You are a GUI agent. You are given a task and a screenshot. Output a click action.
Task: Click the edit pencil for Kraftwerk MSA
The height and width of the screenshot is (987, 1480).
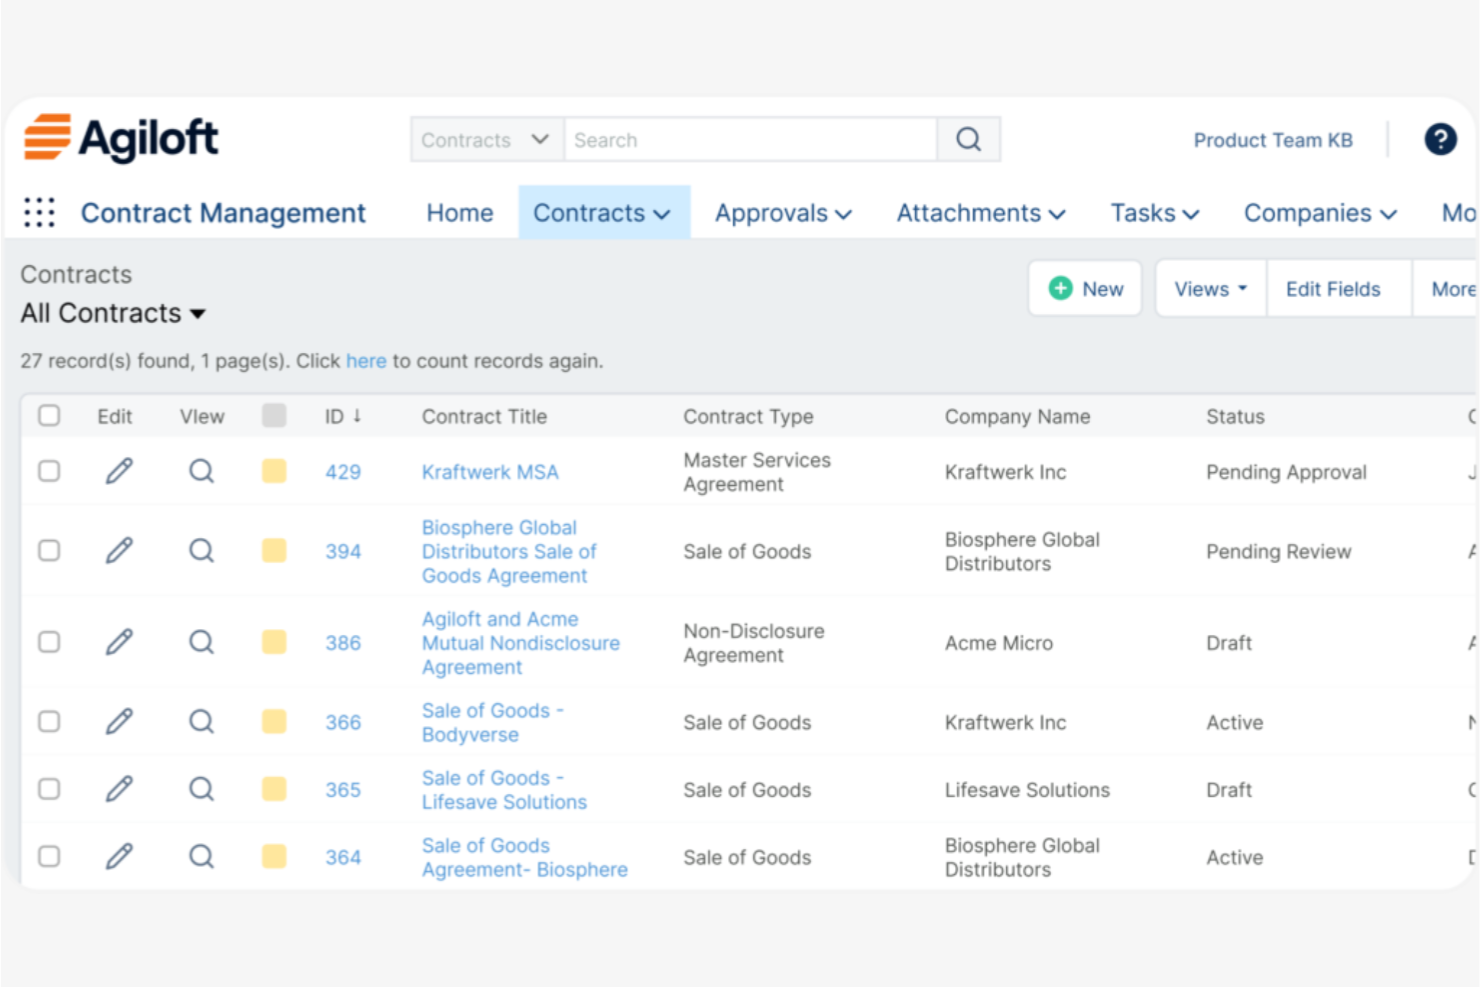point(119,471)
